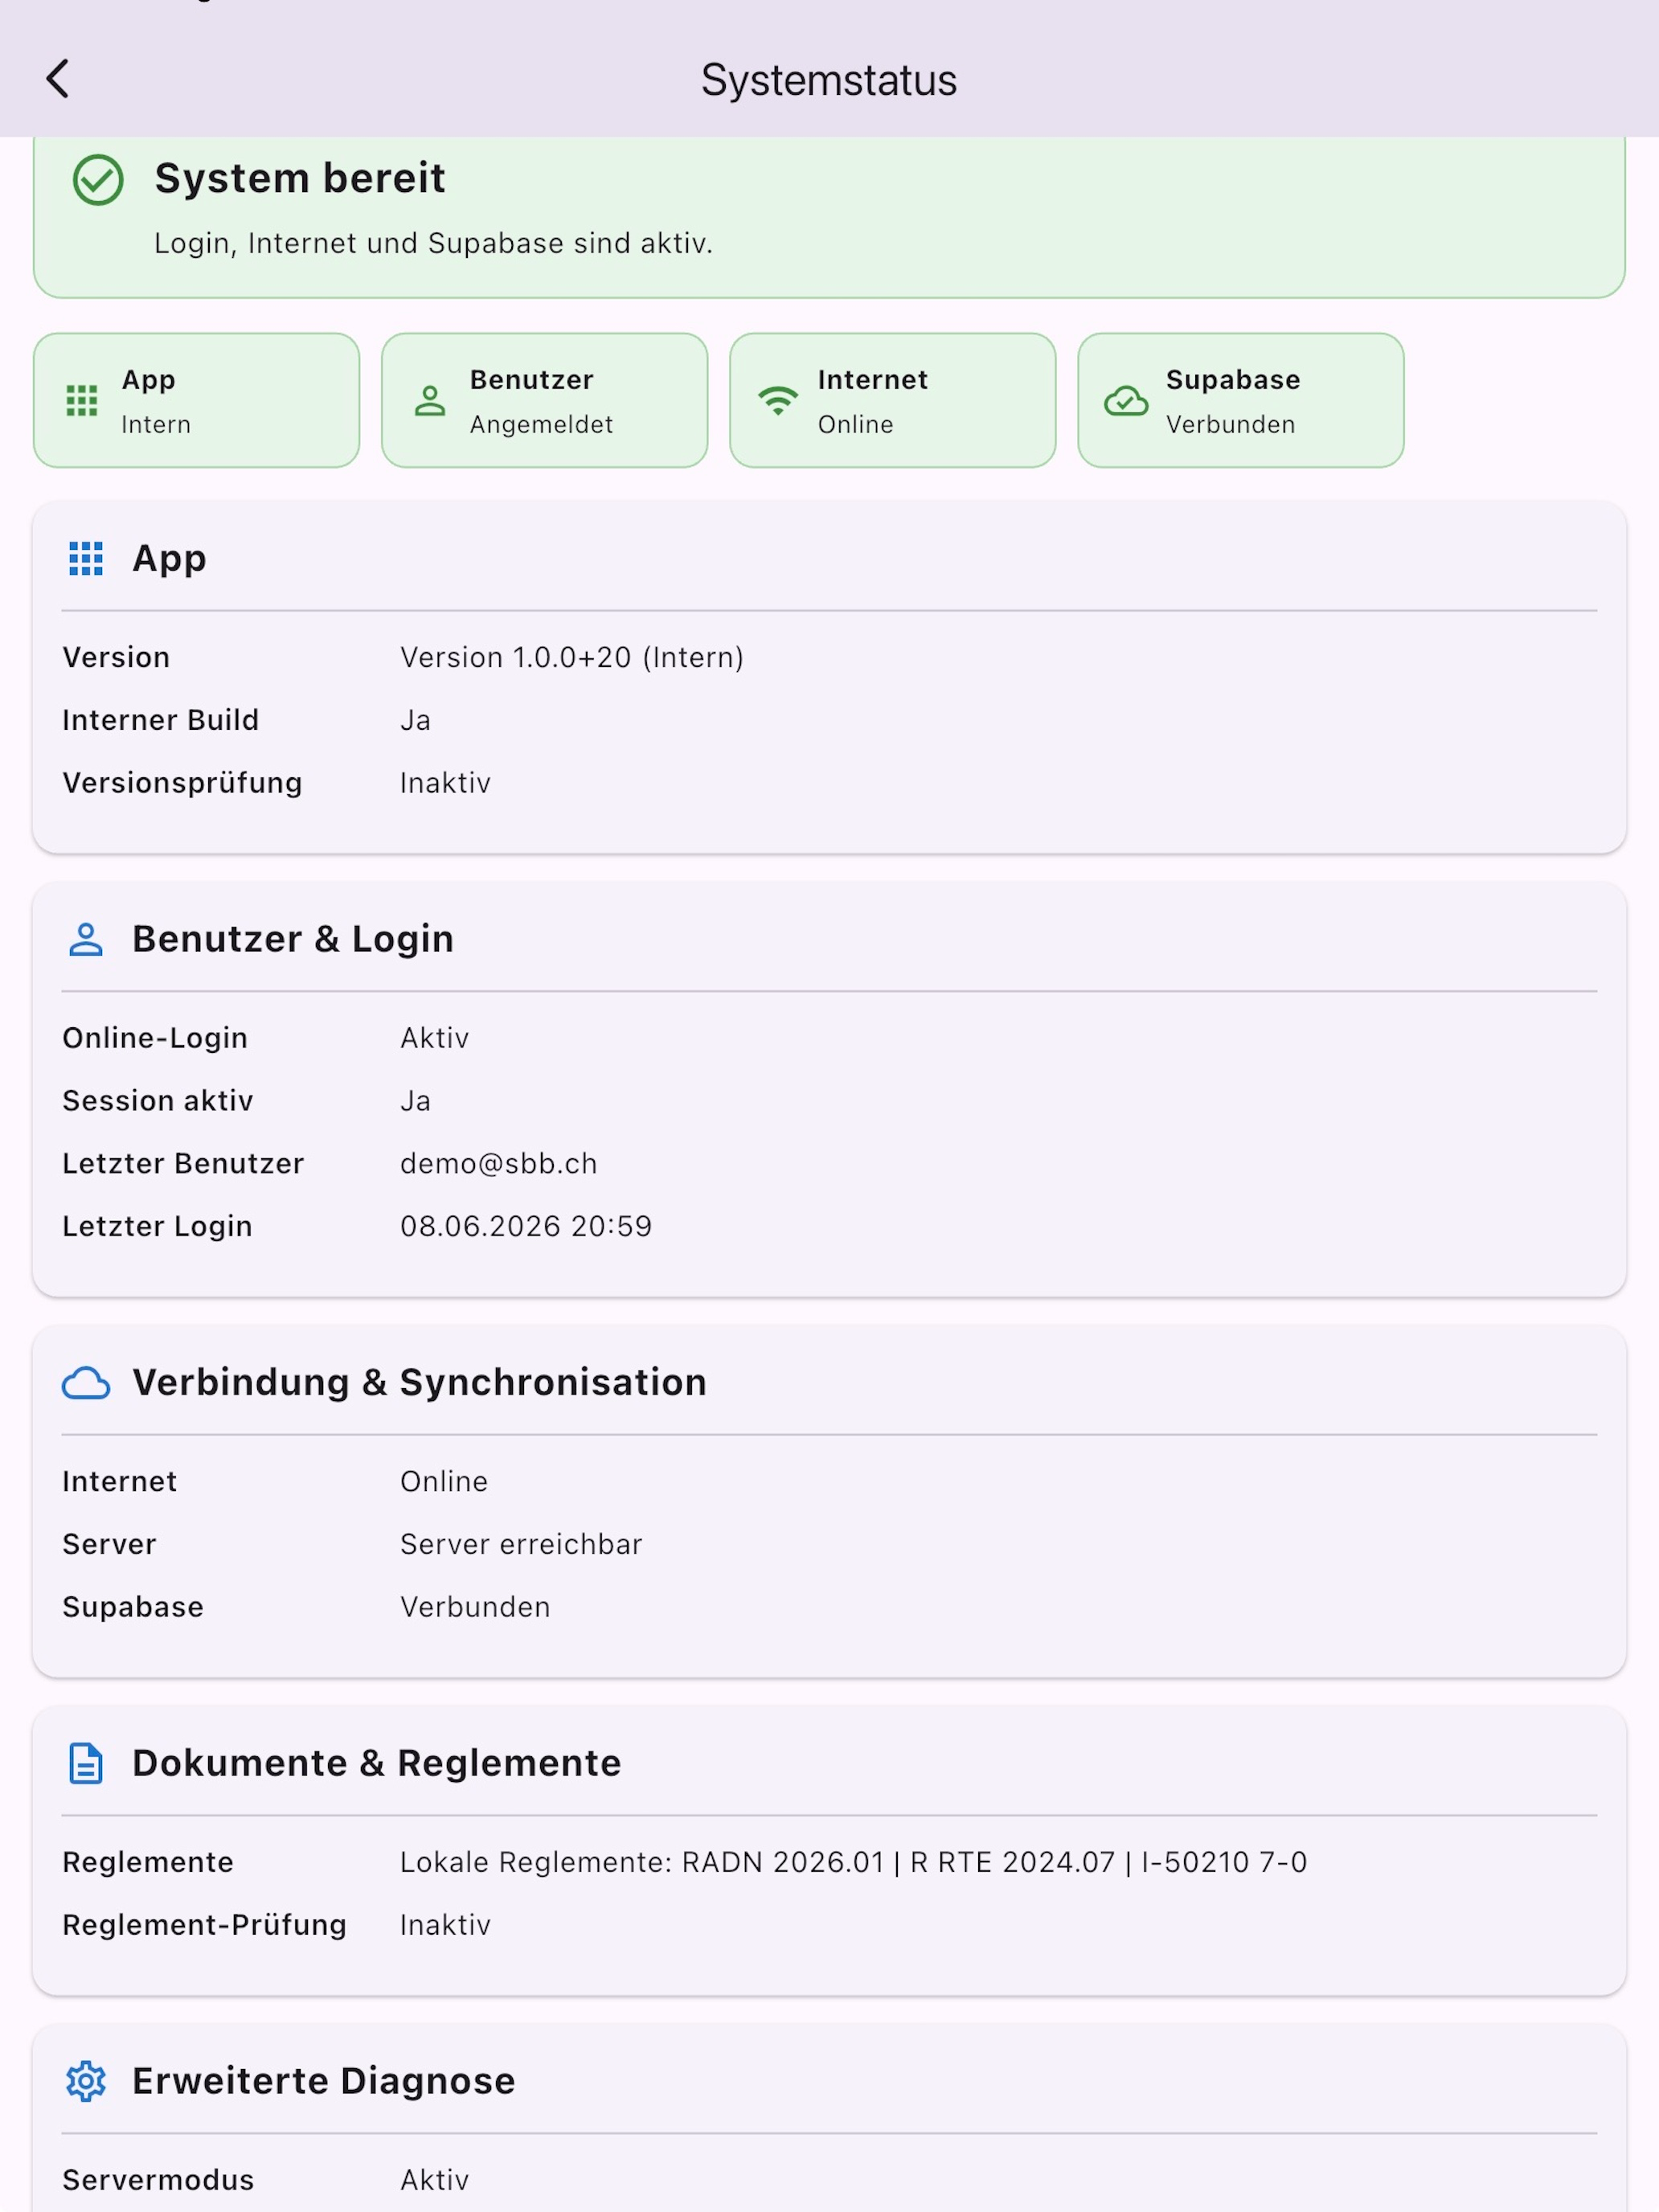Tap the gear icon beside Erweiterte Diagnose
Image resolution: width=1659 pixels, height=2212 pixels.
click(x=86, y=2081)
